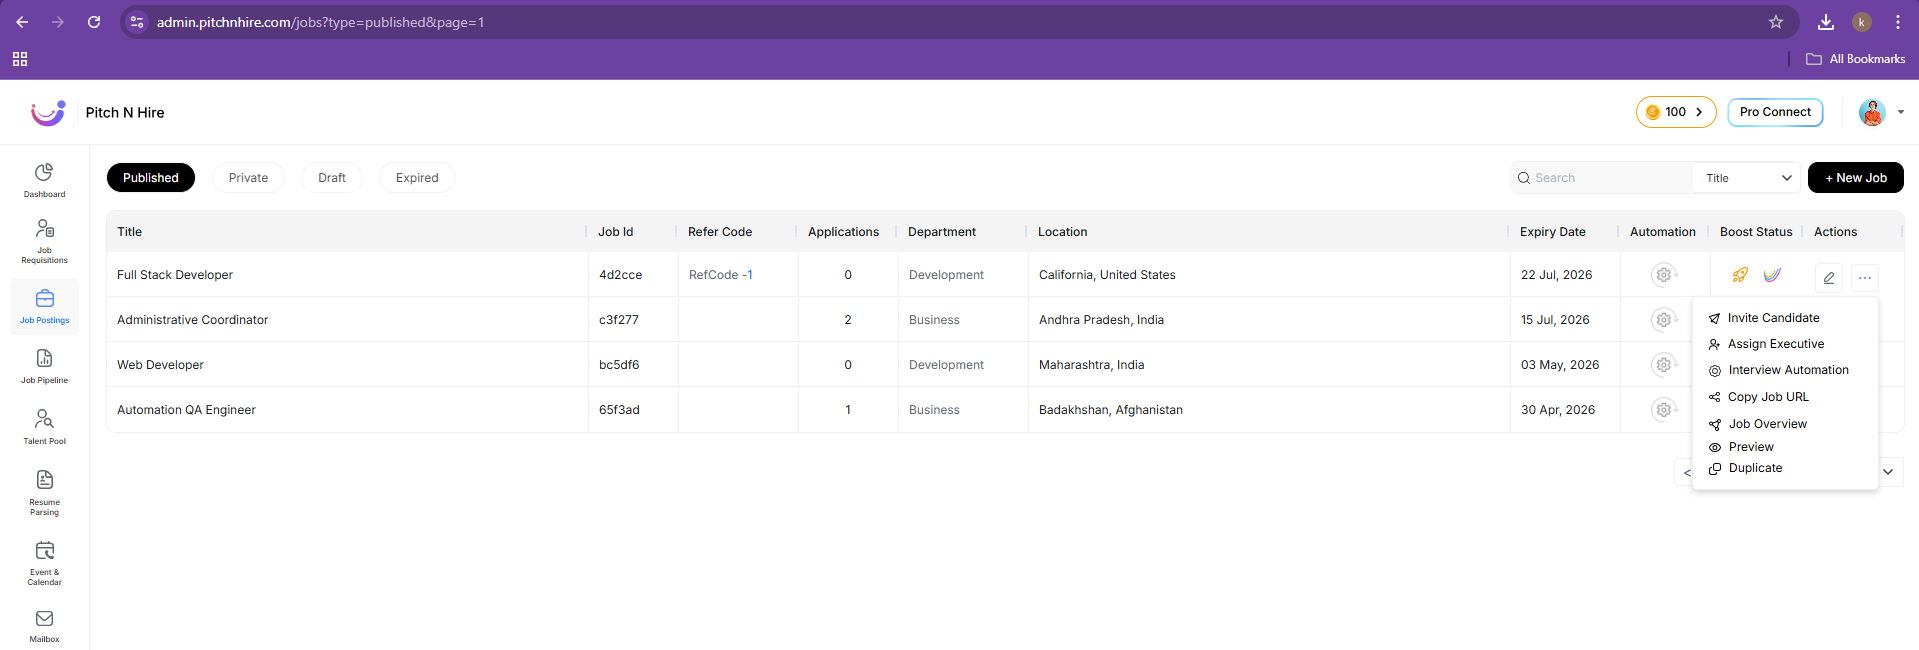
Task: Click the location Badakhshan, Afghanistan
Action: (1110, 410)
